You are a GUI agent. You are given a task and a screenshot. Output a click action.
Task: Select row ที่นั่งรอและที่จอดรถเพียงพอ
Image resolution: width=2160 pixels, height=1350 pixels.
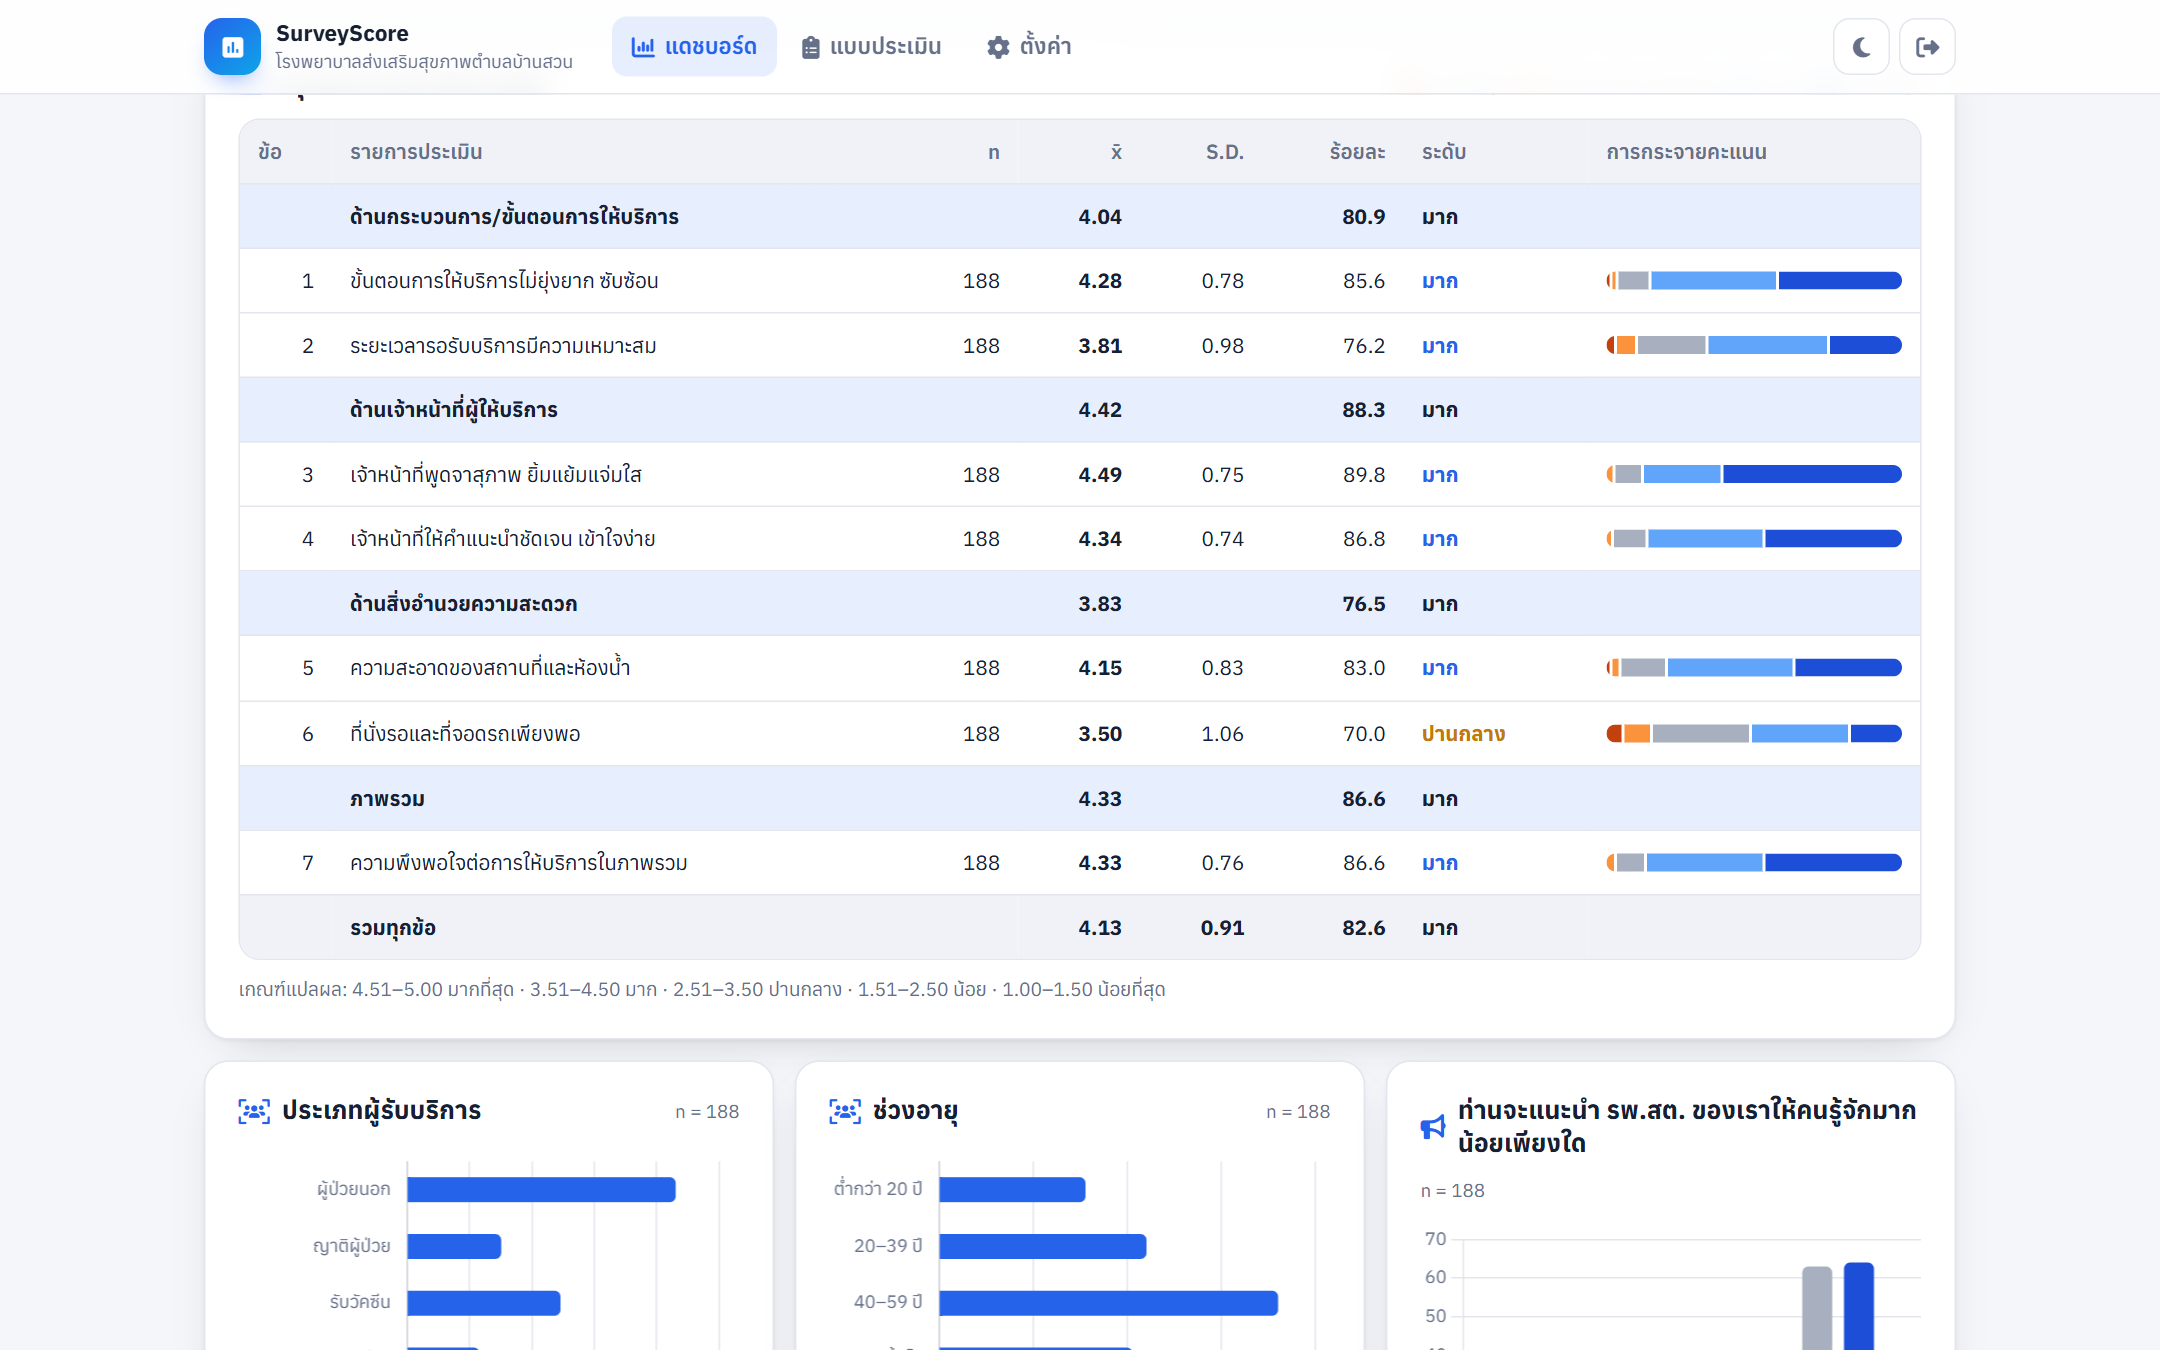point(1080,734)
